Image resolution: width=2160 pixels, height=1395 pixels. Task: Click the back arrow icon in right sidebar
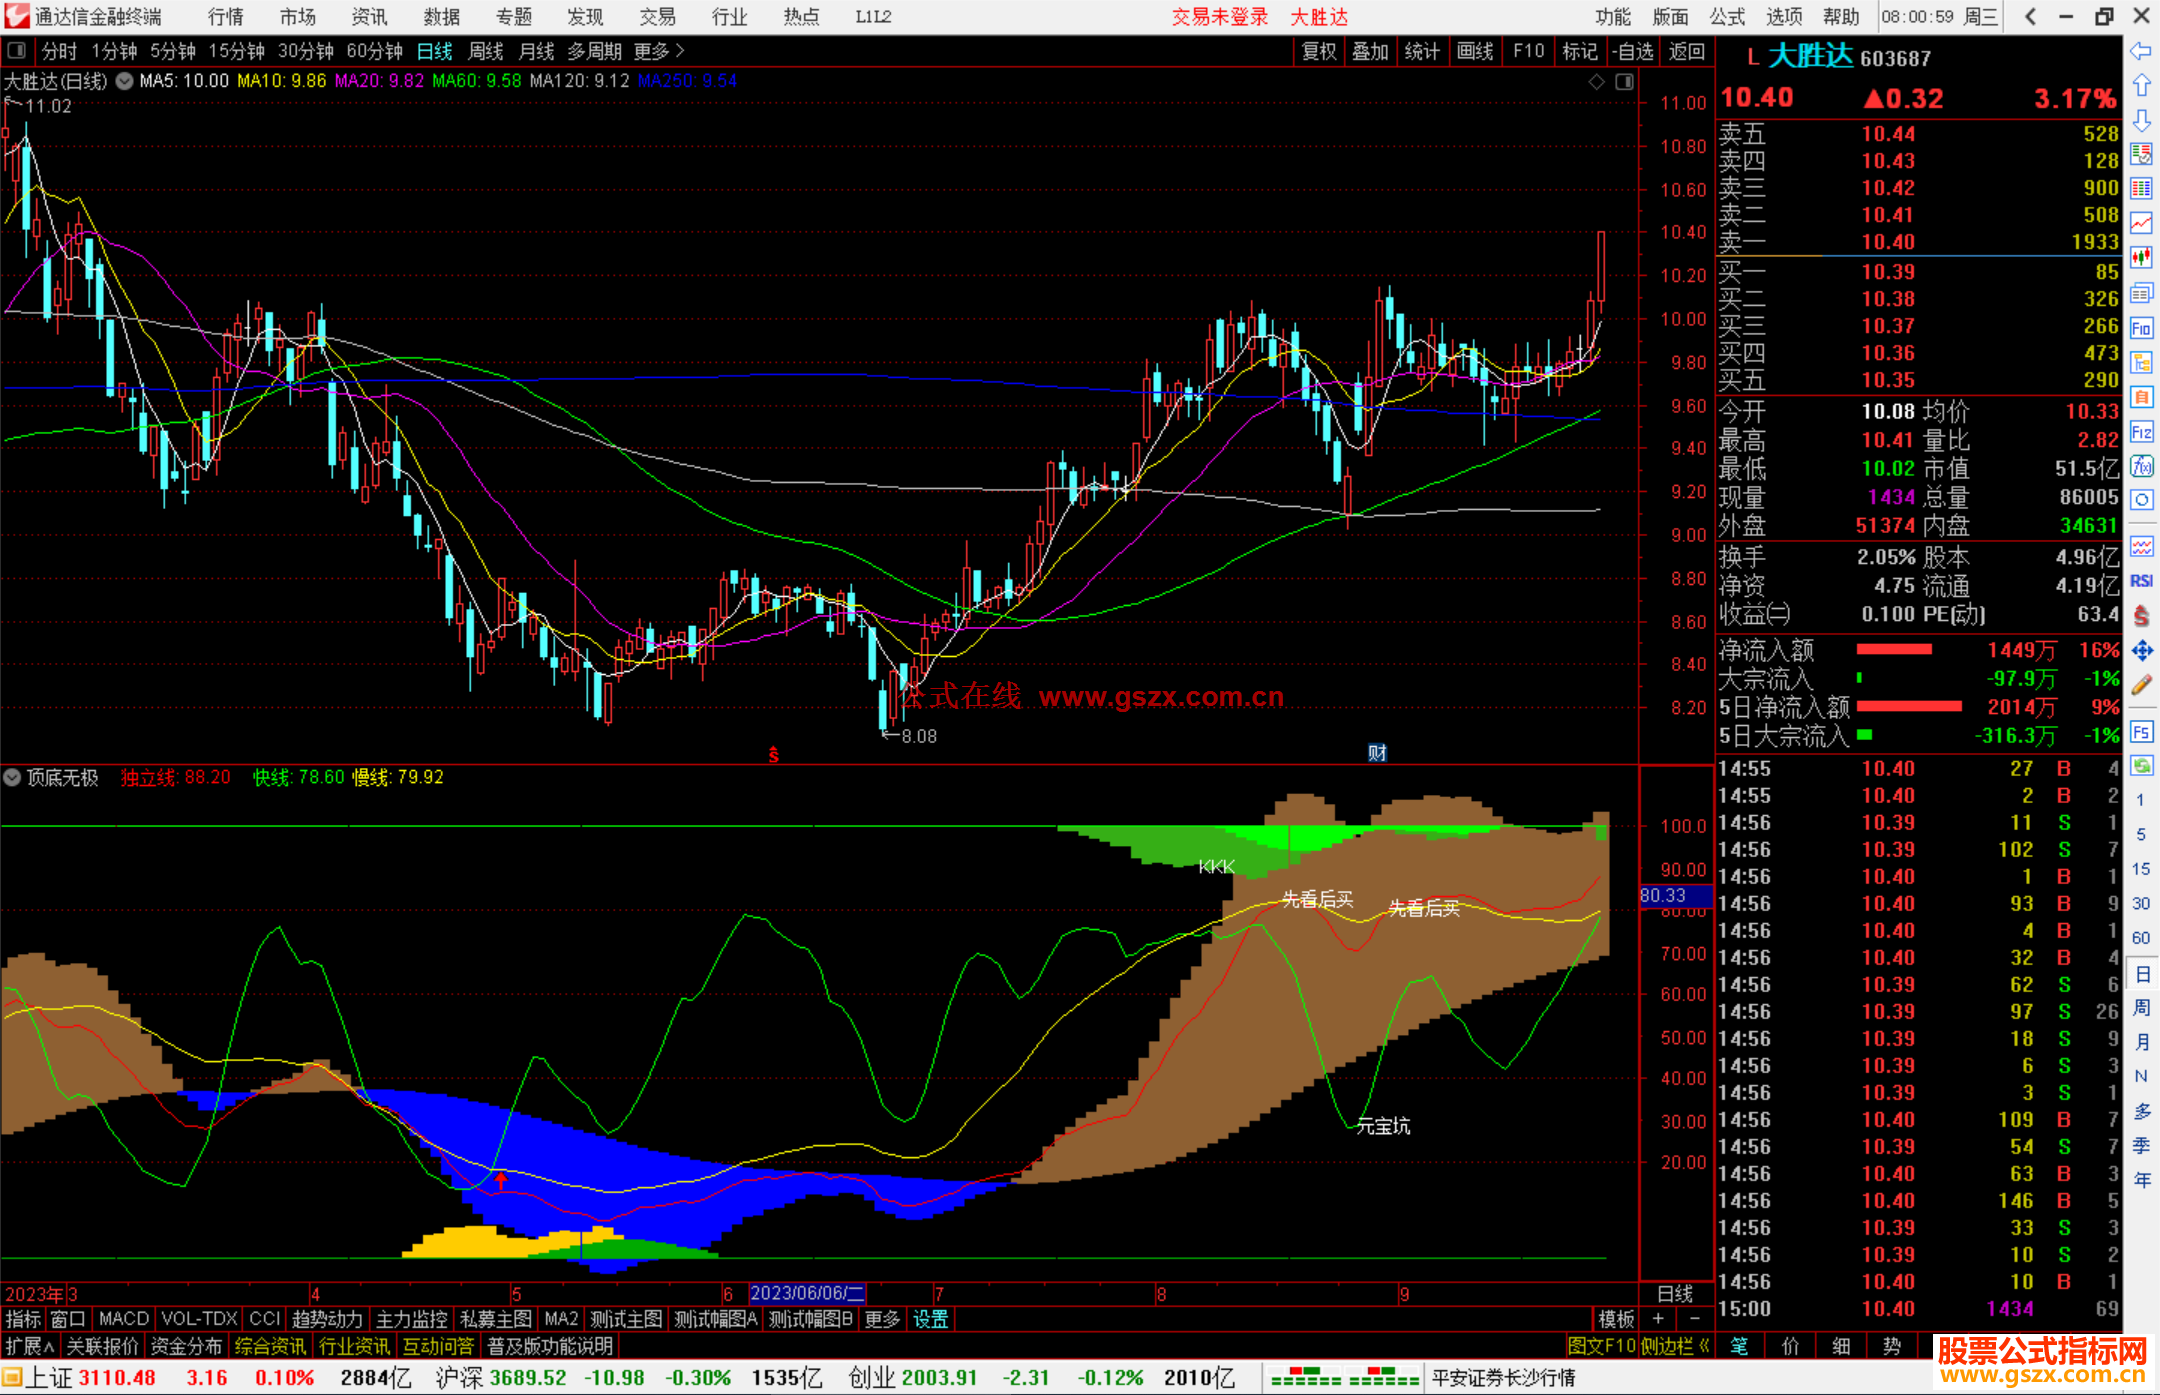click(x=2141, y=51)
